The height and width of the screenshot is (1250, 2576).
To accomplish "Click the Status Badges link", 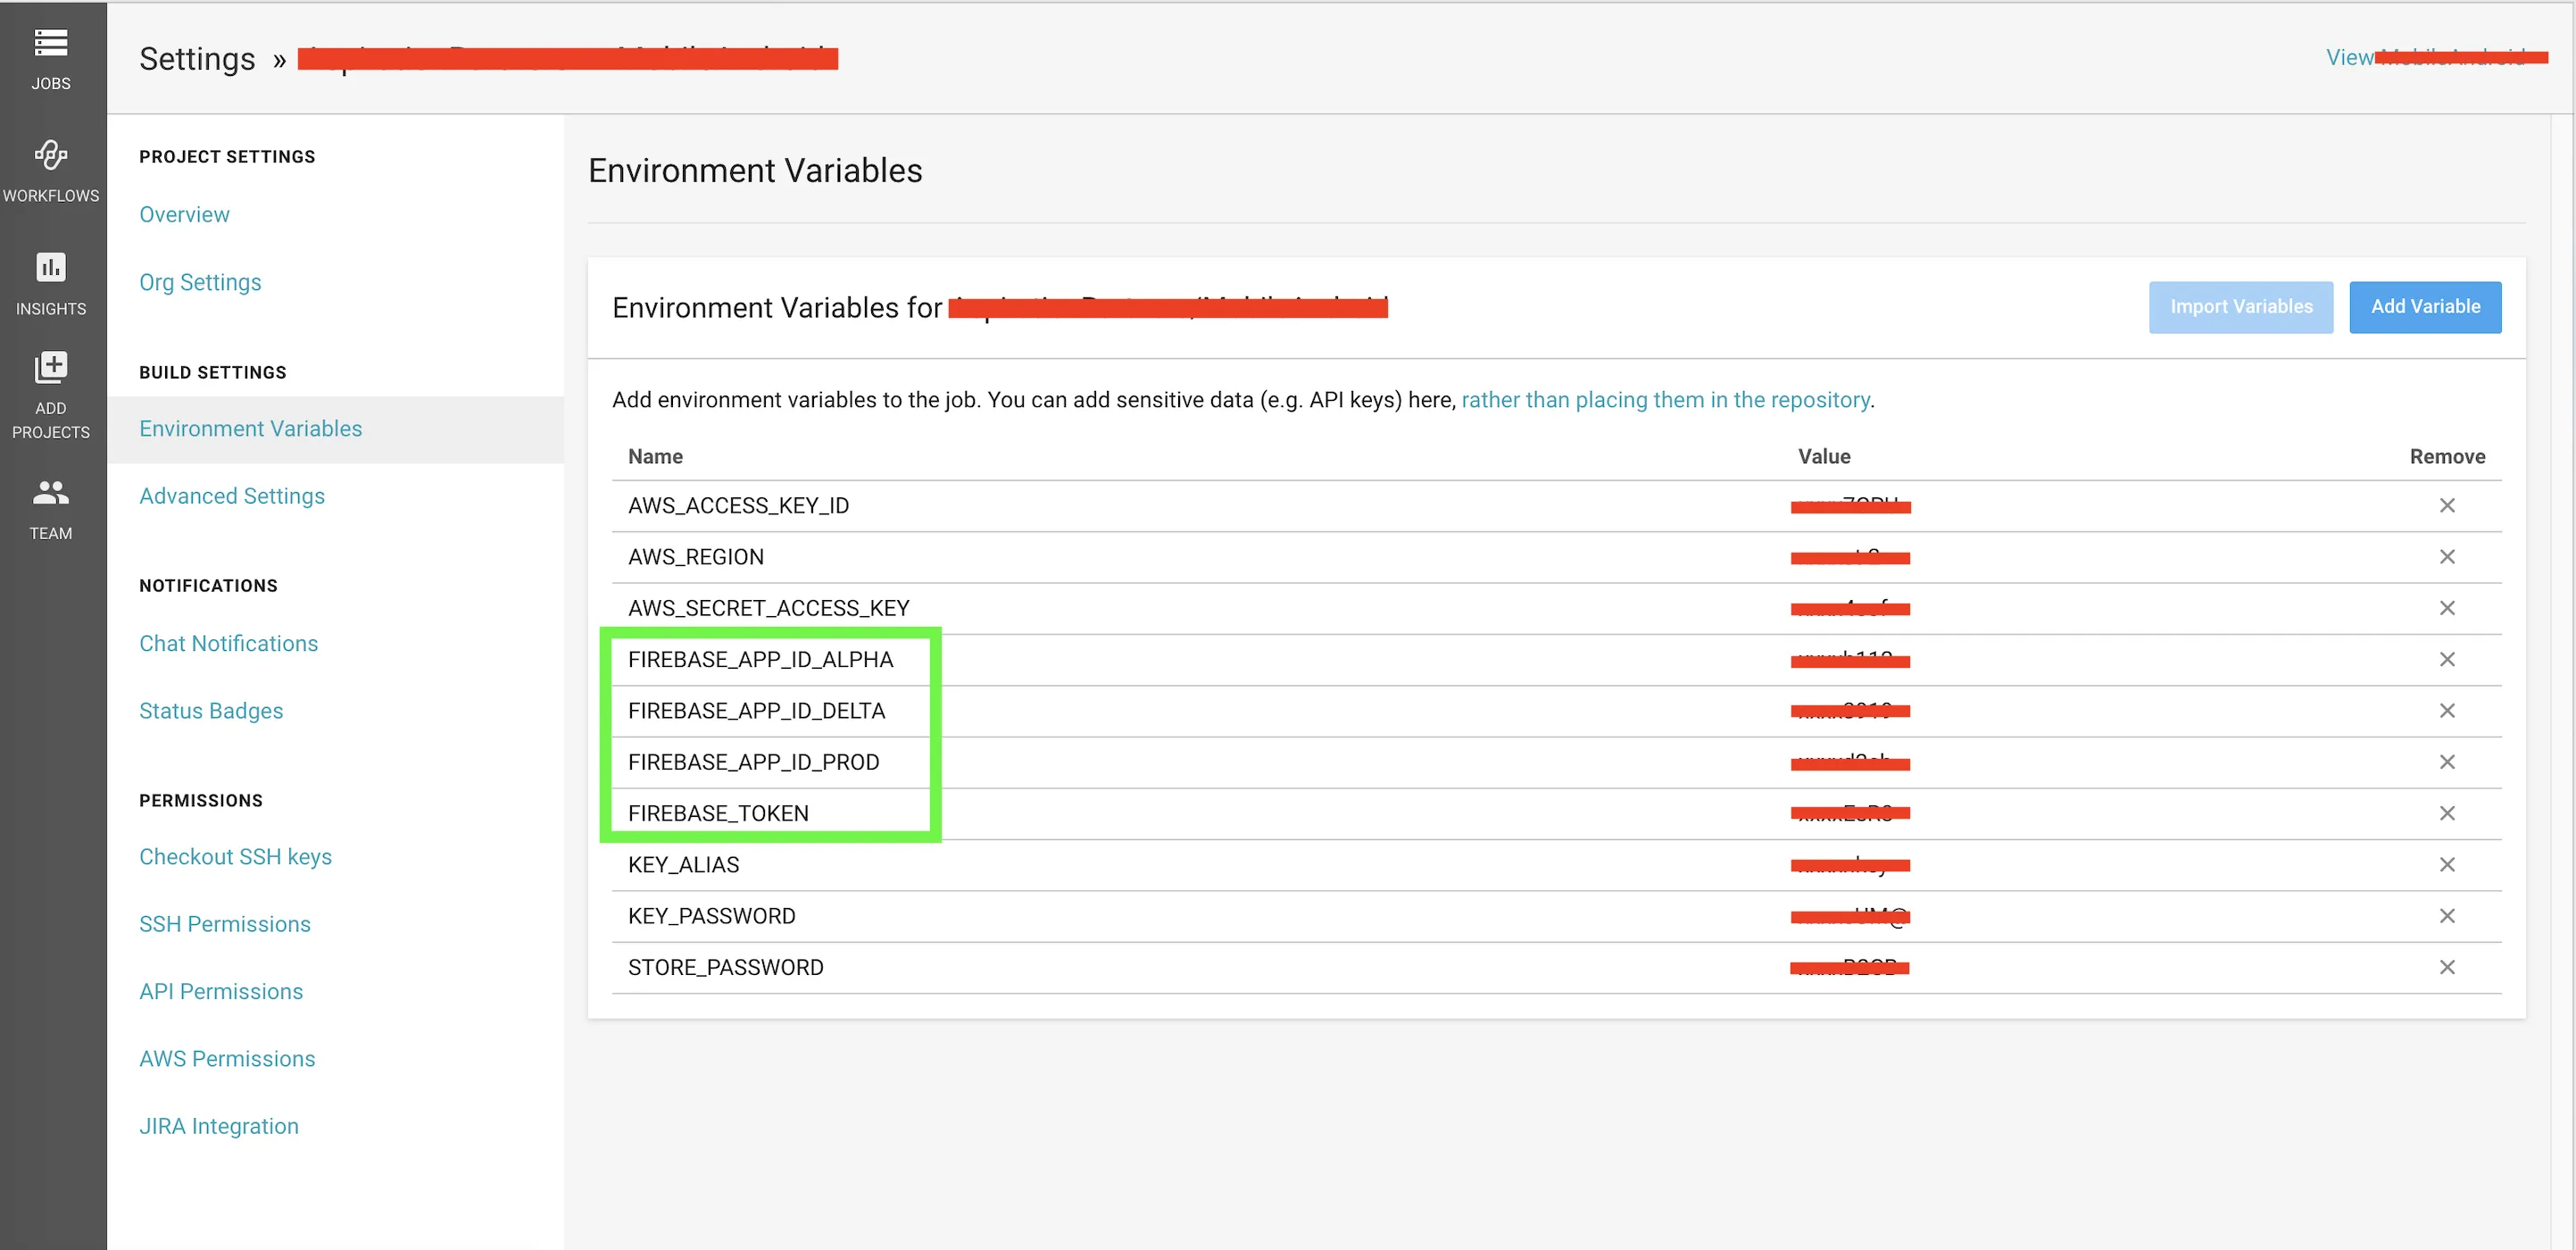I will coord(211,711).
